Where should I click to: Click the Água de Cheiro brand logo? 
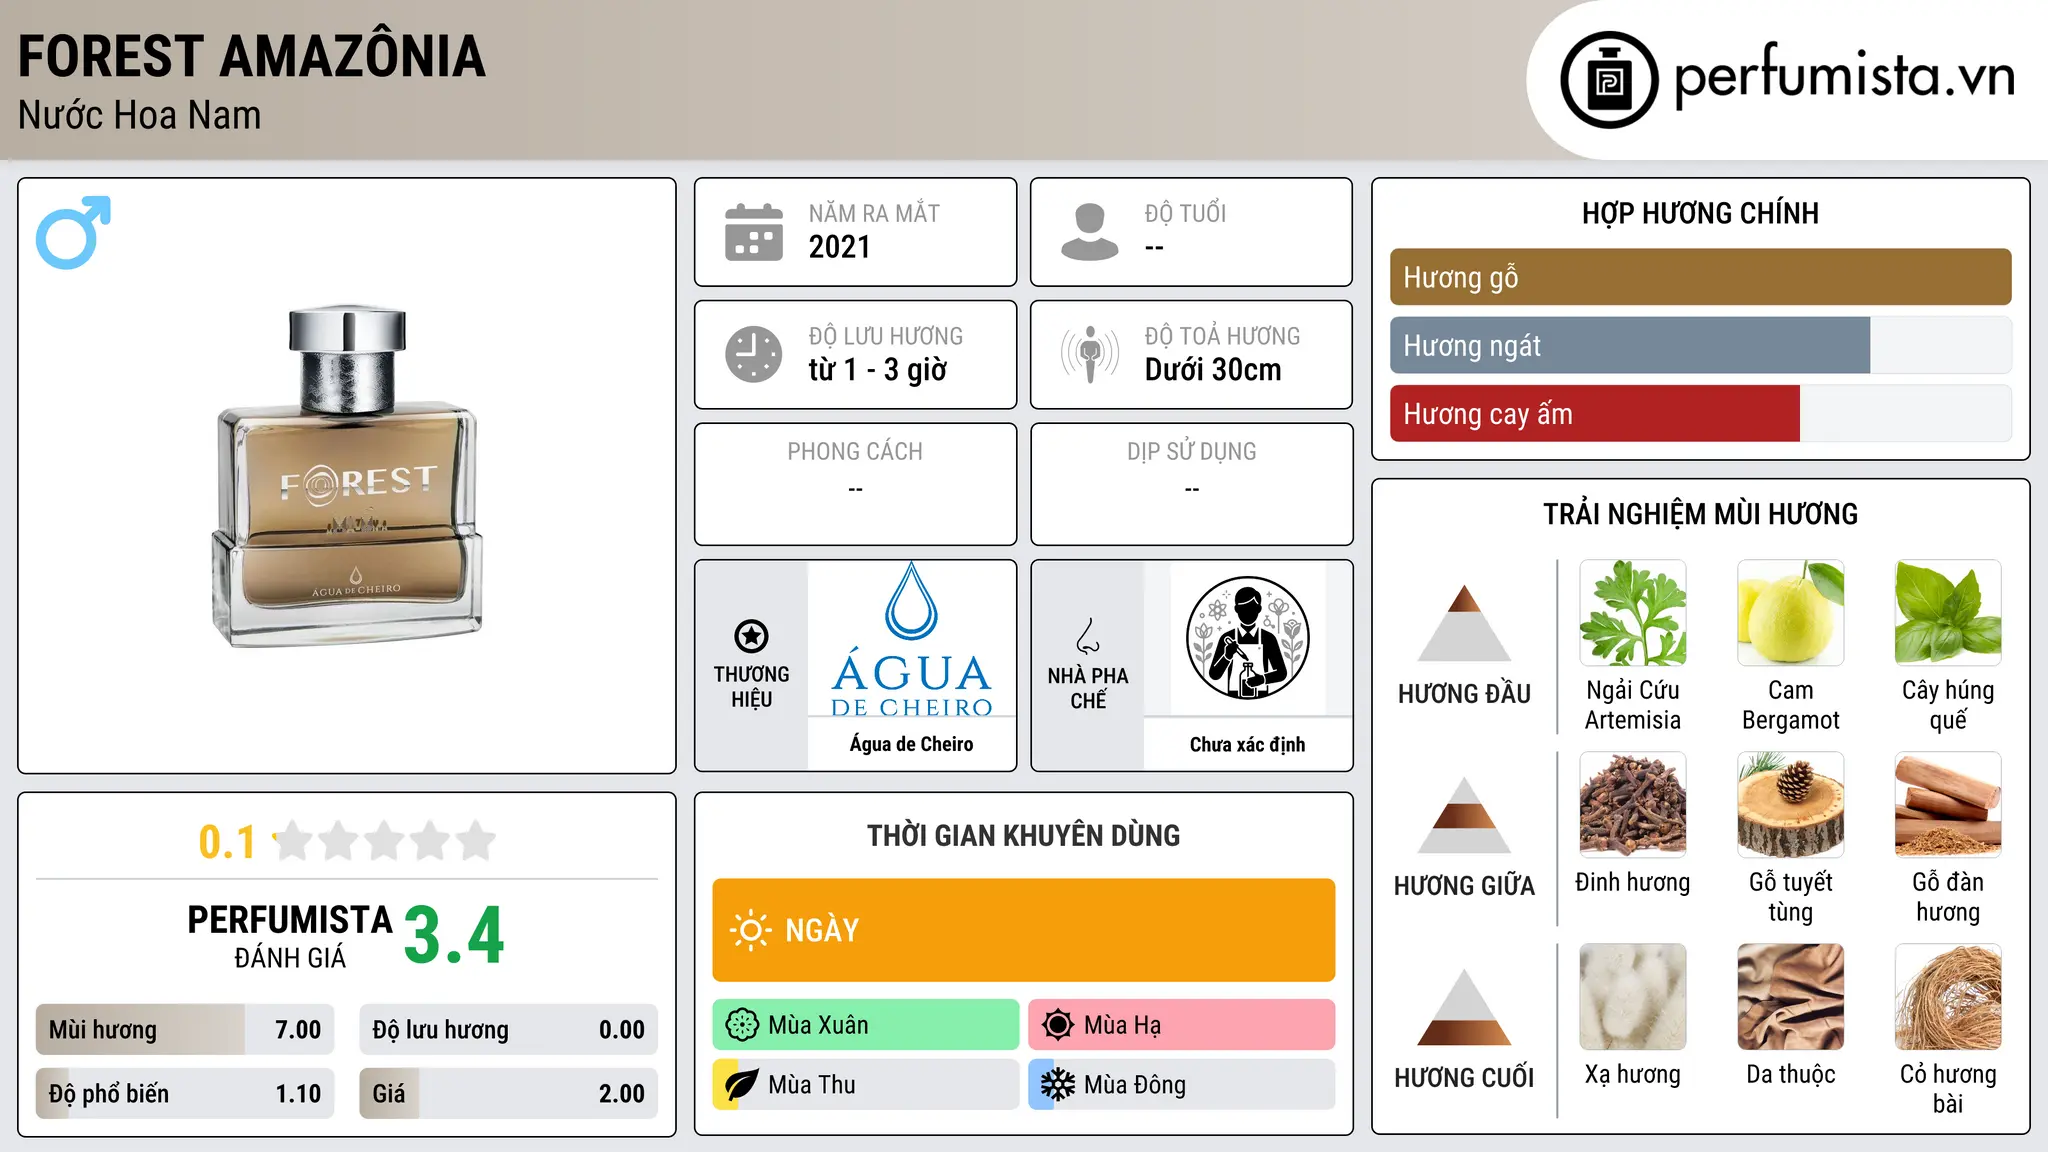click(x=912, y=639)
